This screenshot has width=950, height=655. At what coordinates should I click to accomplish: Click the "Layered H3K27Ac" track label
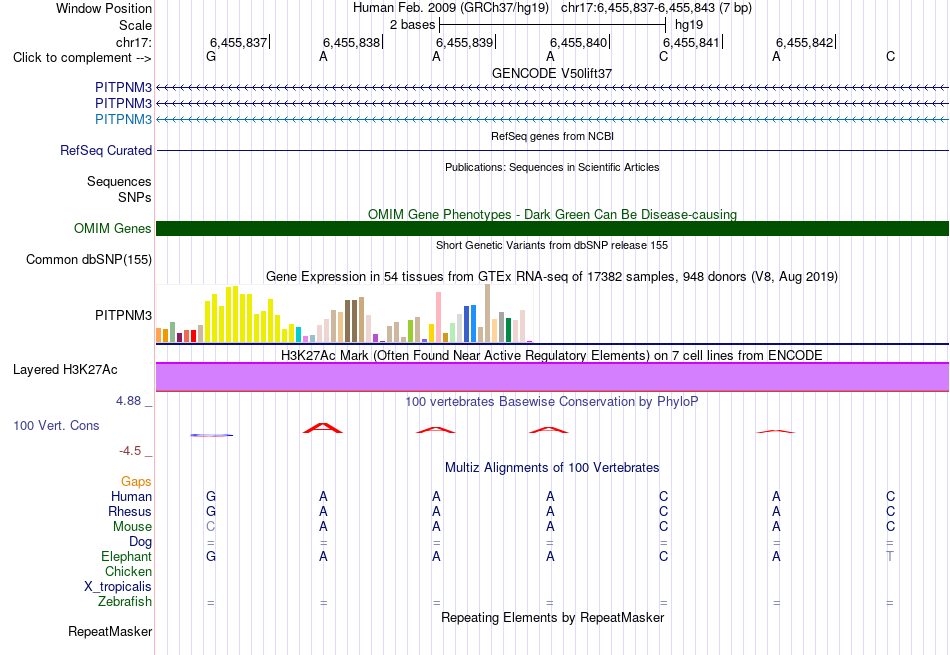tap(65, 370)
